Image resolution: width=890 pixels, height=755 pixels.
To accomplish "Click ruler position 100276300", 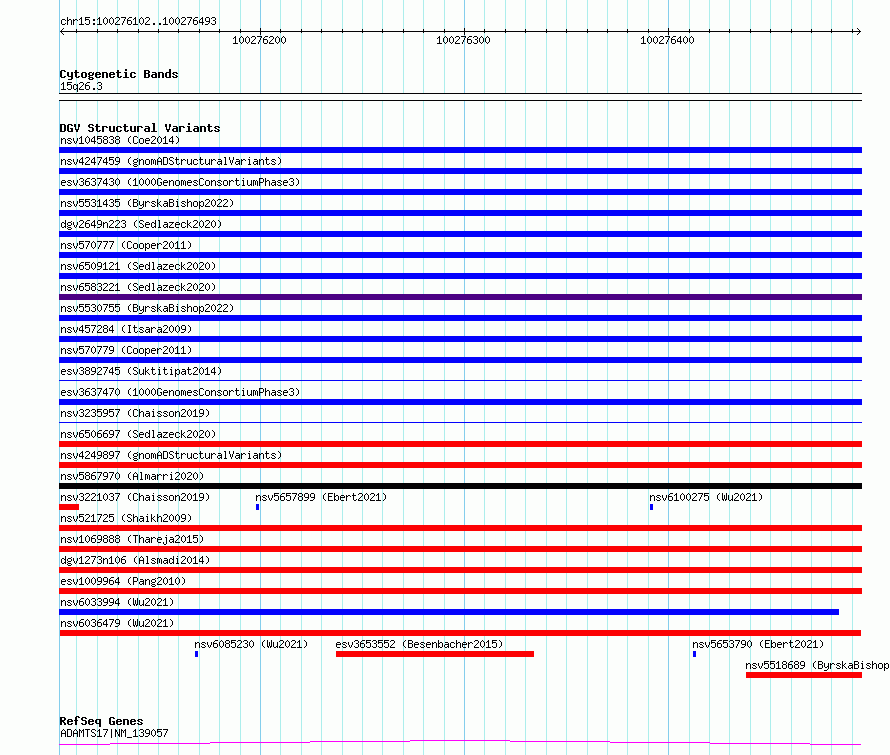I will [x=463, y=40].
